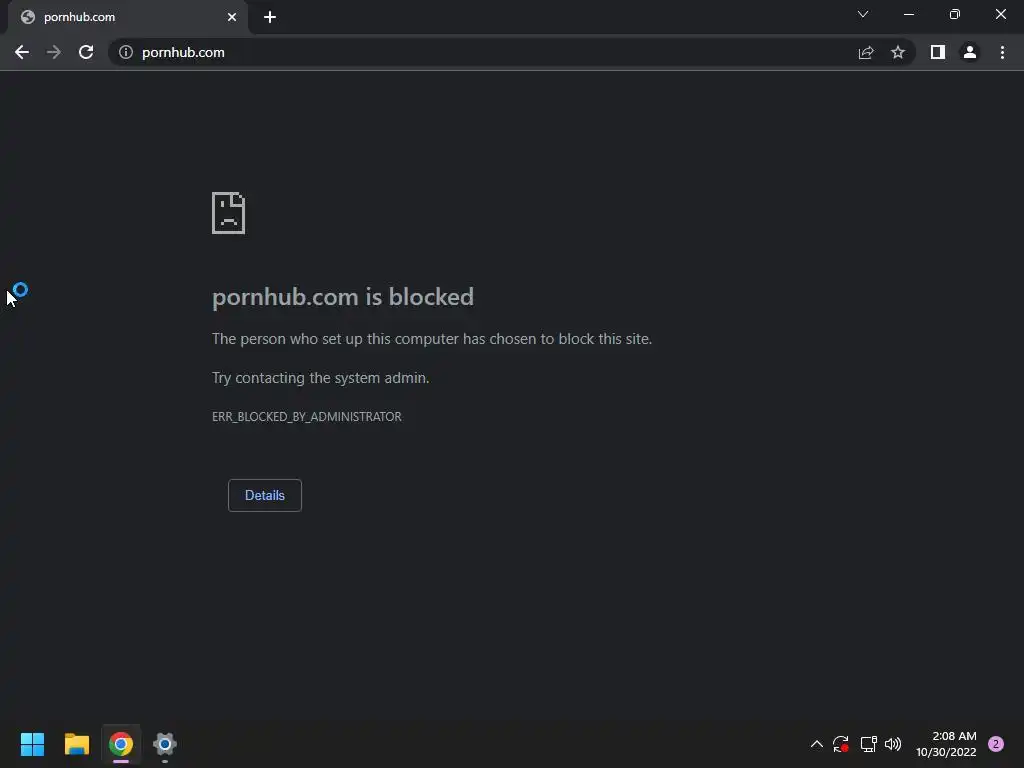This screenshot has height=768, width=1024.
Task: Expand the tab search dropdown
Action: 863,14
